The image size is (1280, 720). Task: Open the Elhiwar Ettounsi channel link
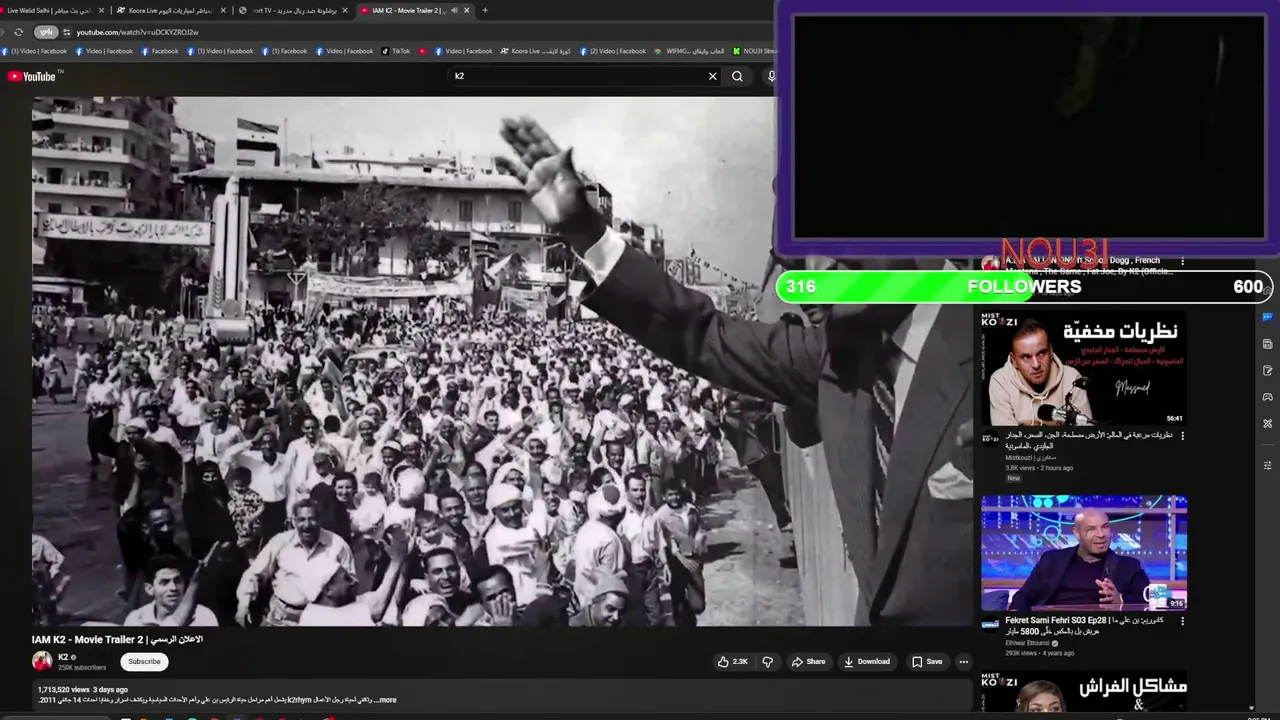pyautogui.click(x=1027, y=643)
